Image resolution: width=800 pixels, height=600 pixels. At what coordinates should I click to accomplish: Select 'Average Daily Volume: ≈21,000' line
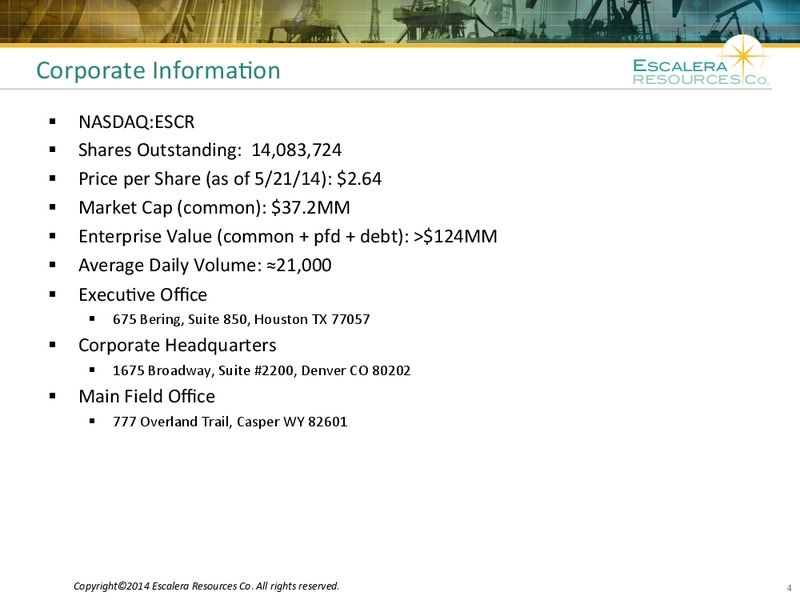coord(205,265)
